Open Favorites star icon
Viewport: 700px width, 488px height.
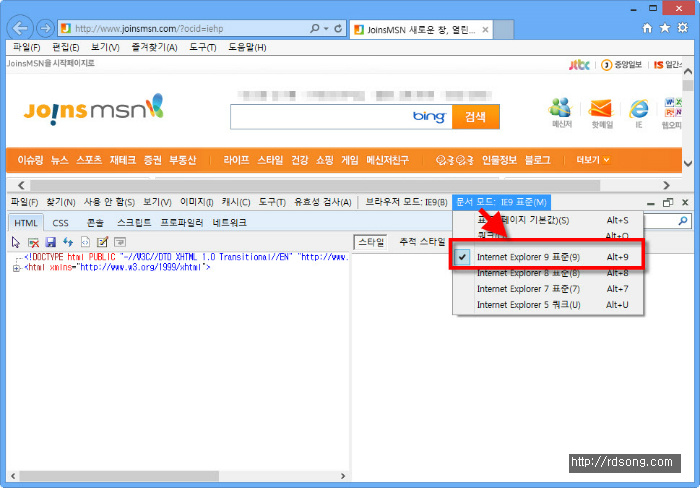665,28
